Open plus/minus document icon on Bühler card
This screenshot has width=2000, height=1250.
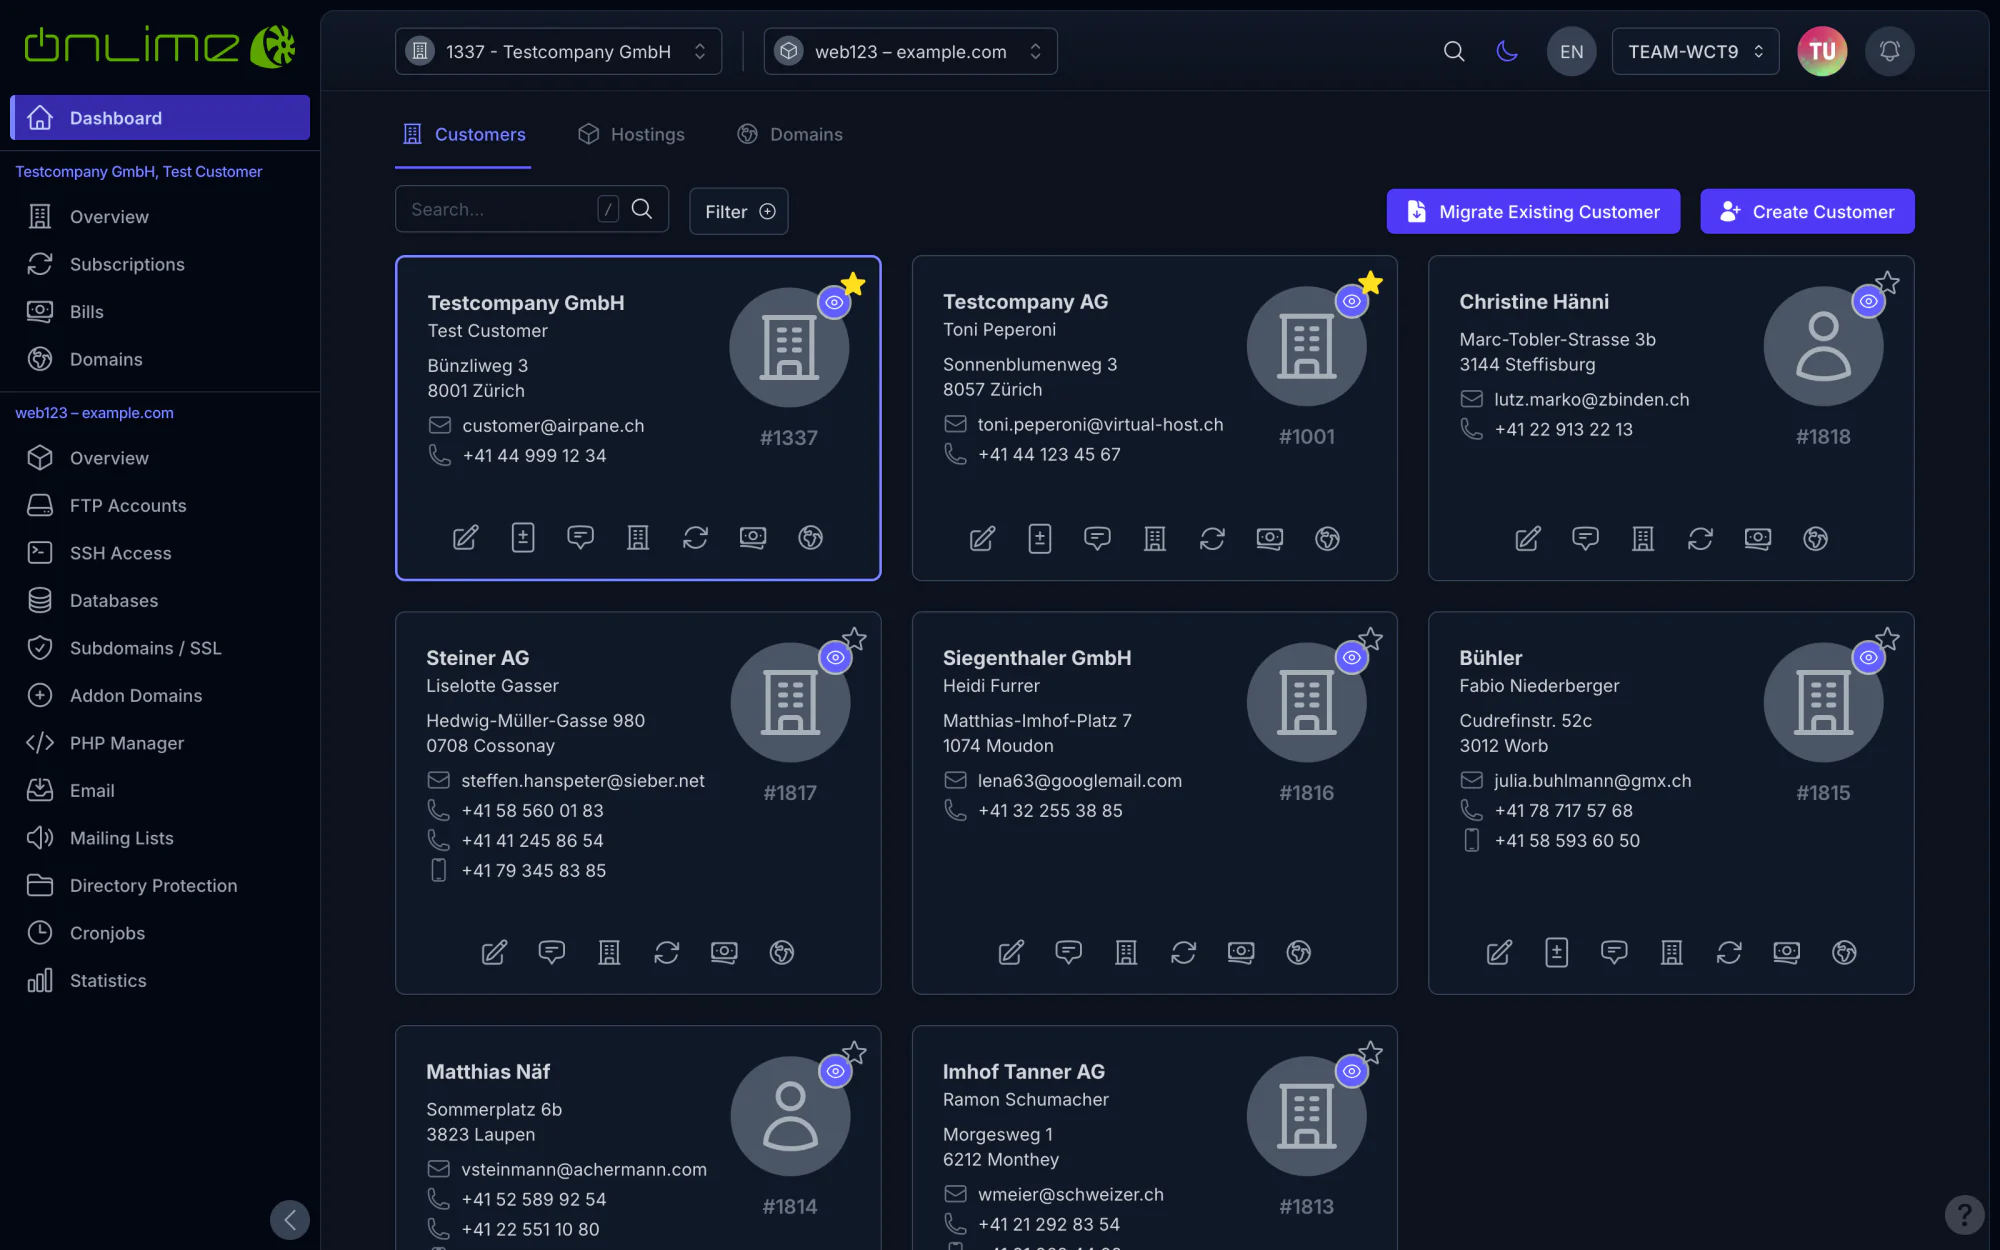[x=1557, y=952]
